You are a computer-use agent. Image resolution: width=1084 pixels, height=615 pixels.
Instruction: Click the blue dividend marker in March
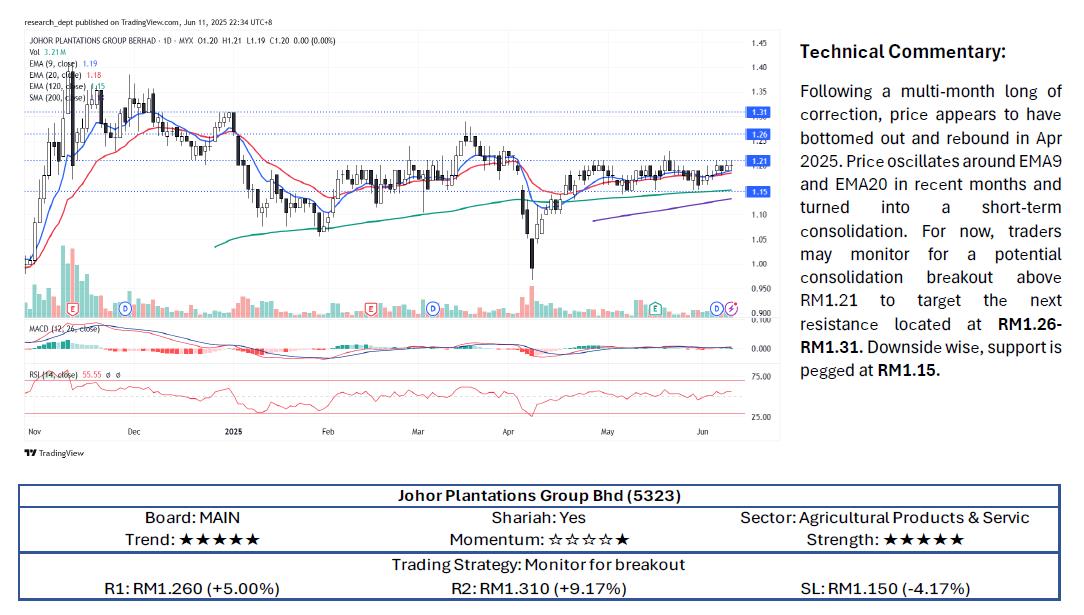pos(433,308)
